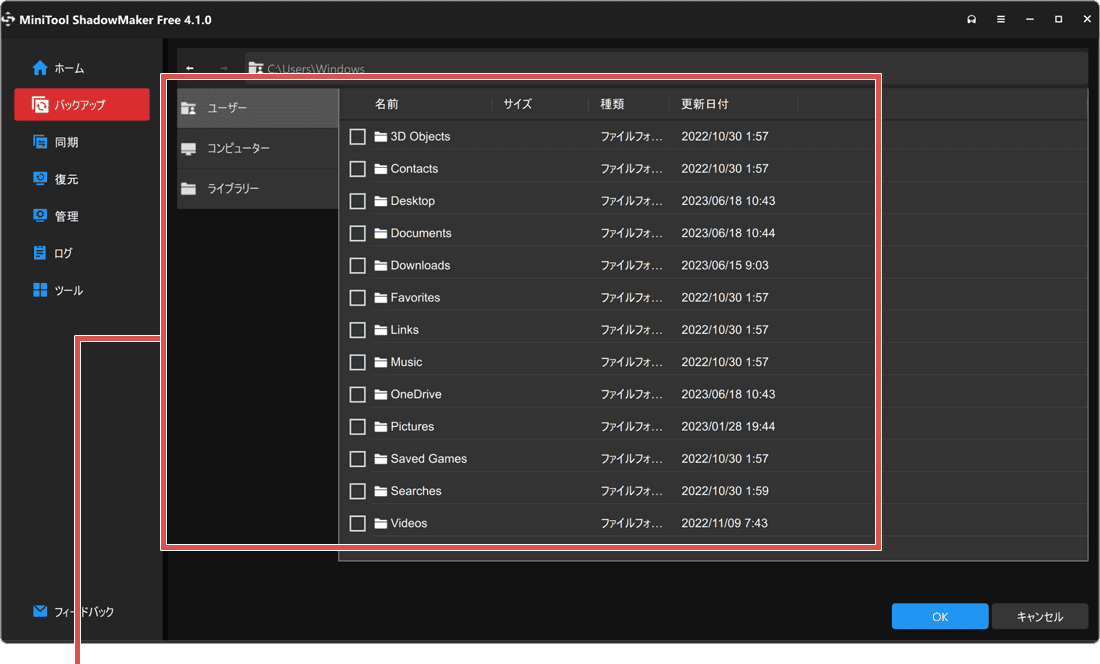
Task: Open the 同期 (Sync) feature icon
Action: point(40,141)
